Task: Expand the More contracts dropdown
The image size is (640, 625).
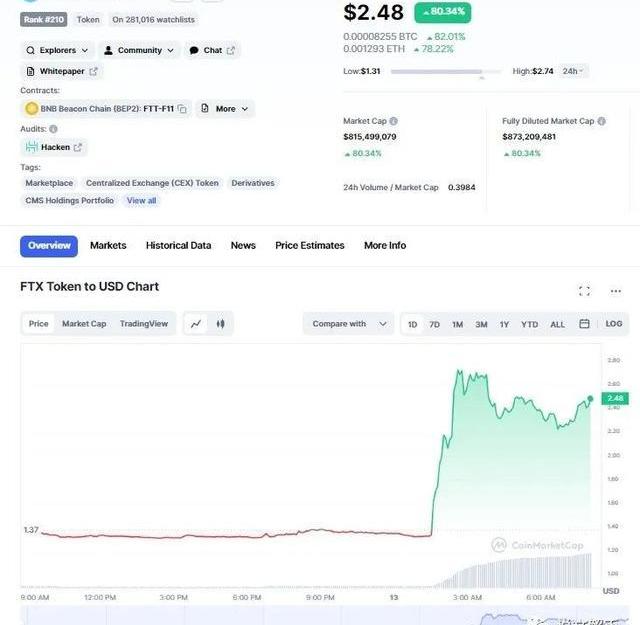Action: click(x=225, y=109)
